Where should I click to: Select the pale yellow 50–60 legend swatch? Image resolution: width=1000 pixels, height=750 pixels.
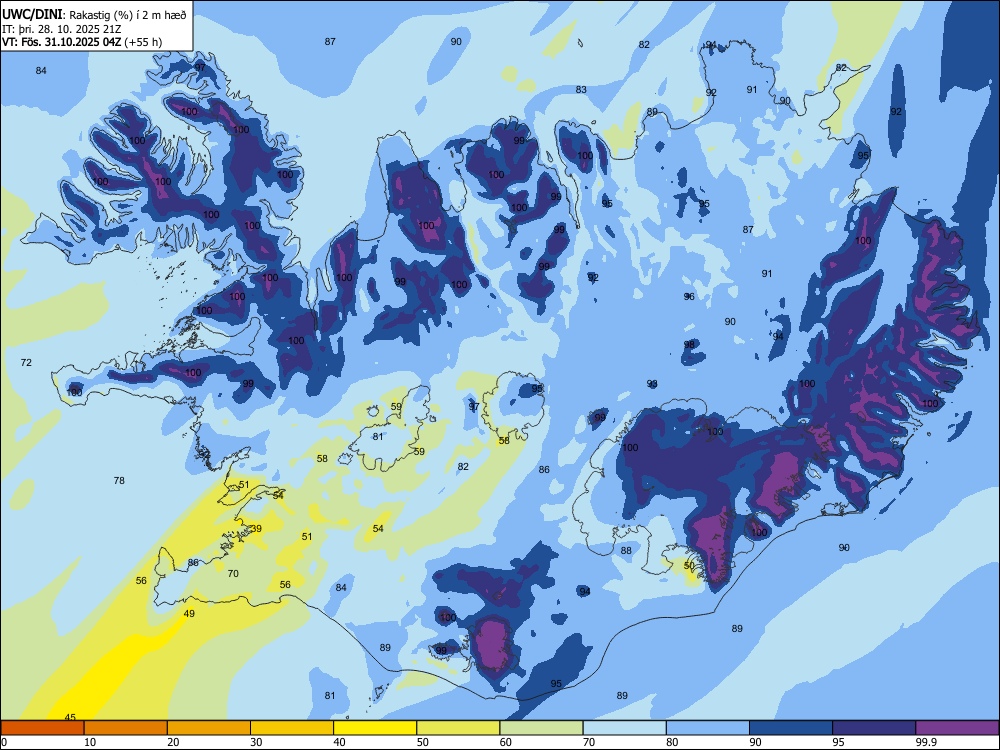point(458,728)
